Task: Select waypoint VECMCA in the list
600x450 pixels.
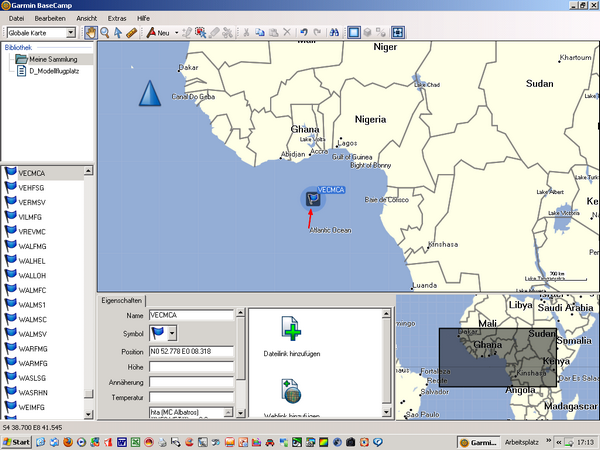Action: pyautogui.click(x=43, y=173)
